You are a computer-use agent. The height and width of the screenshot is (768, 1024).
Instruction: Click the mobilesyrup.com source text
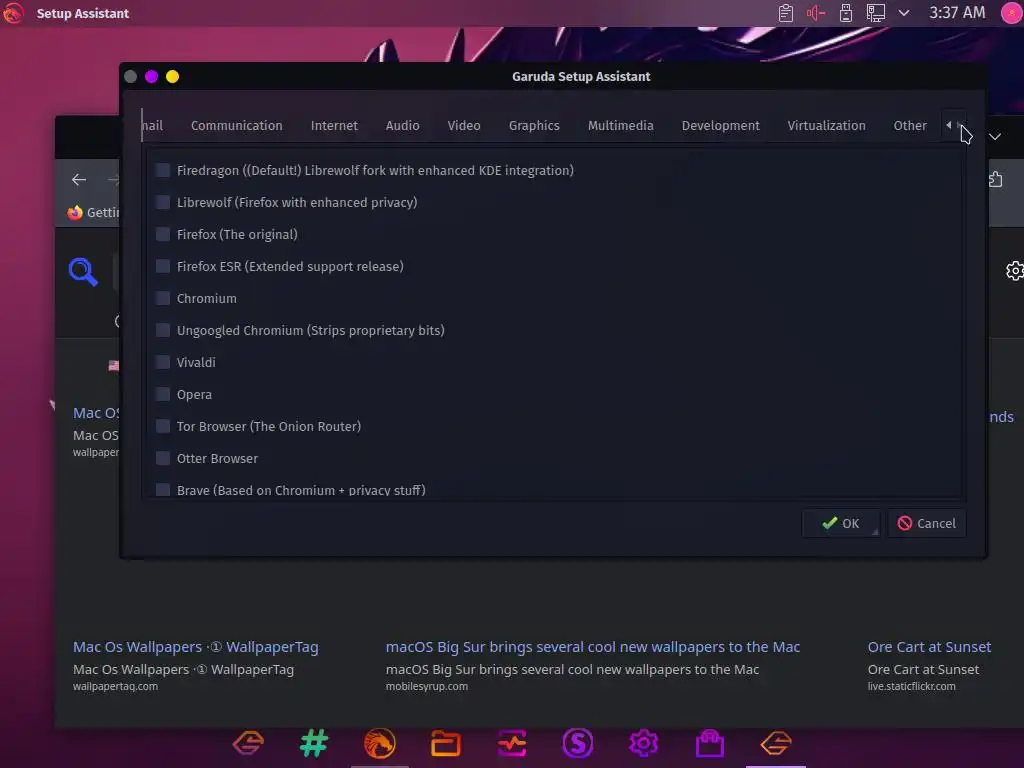[x=426, y=686]
